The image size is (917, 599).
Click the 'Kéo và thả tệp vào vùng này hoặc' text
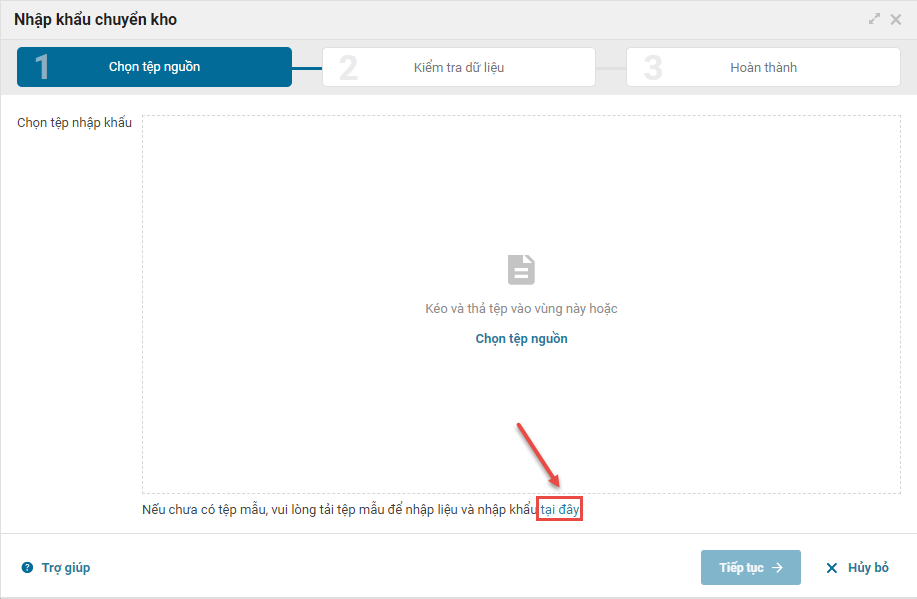point(521,309)
